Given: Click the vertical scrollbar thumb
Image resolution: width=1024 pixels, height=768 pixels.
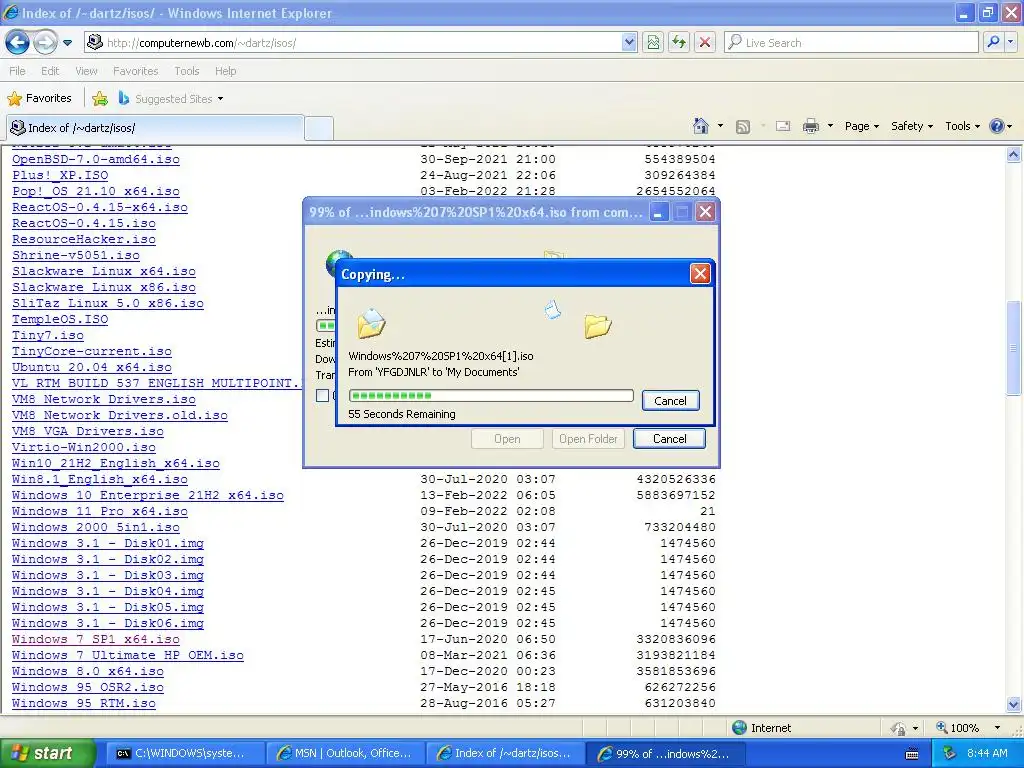Looking at the screenshot, I should pos(1013,348).
